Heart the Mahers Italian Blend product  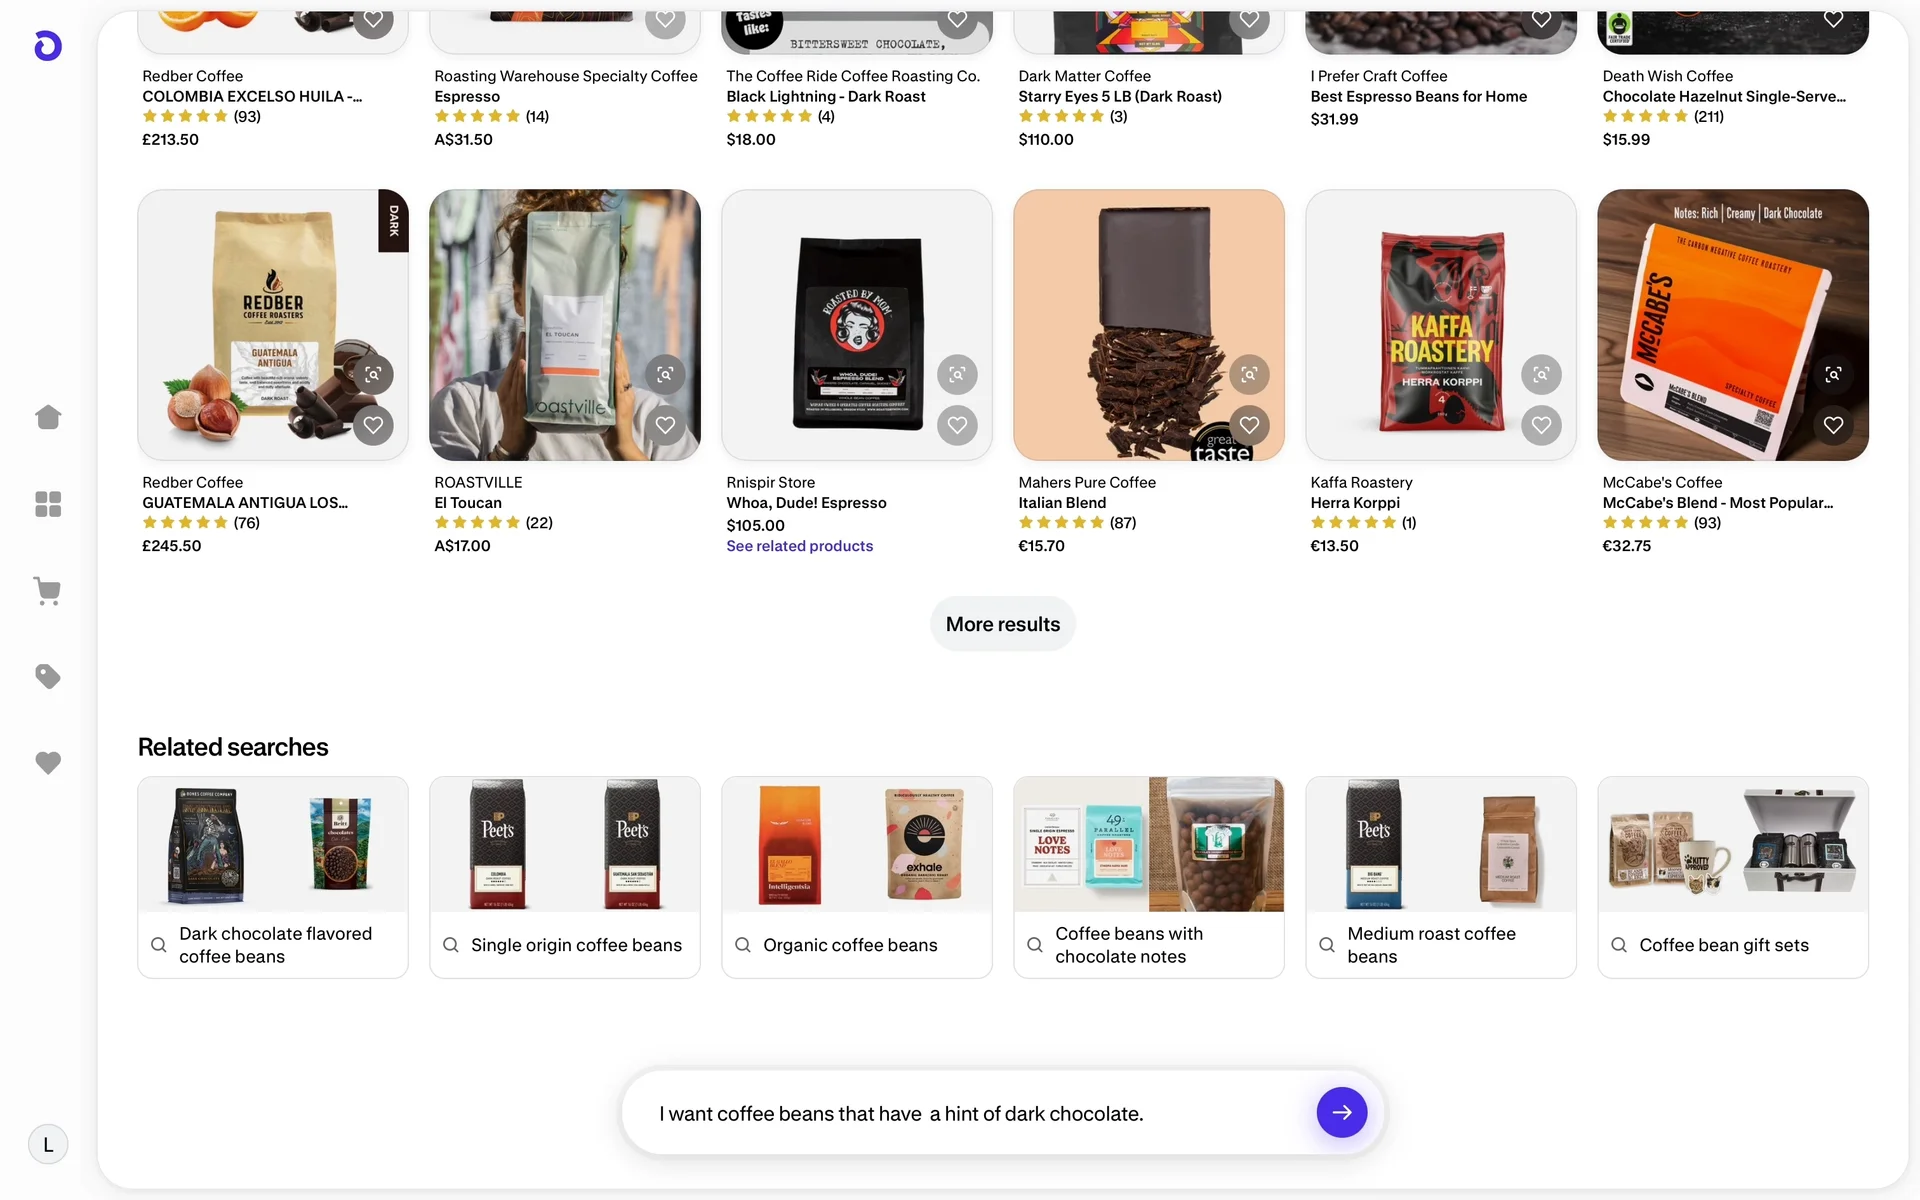point(1249,425)
